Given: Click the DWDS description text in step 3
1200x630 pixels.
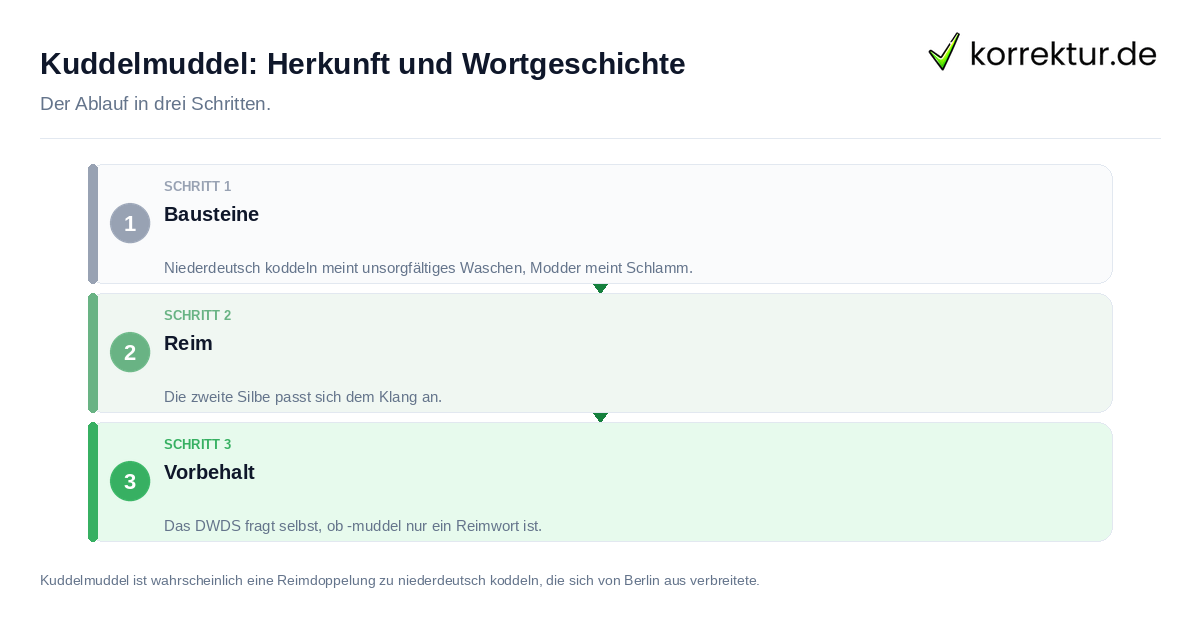Looking at the screenshot, I should 353,526.
